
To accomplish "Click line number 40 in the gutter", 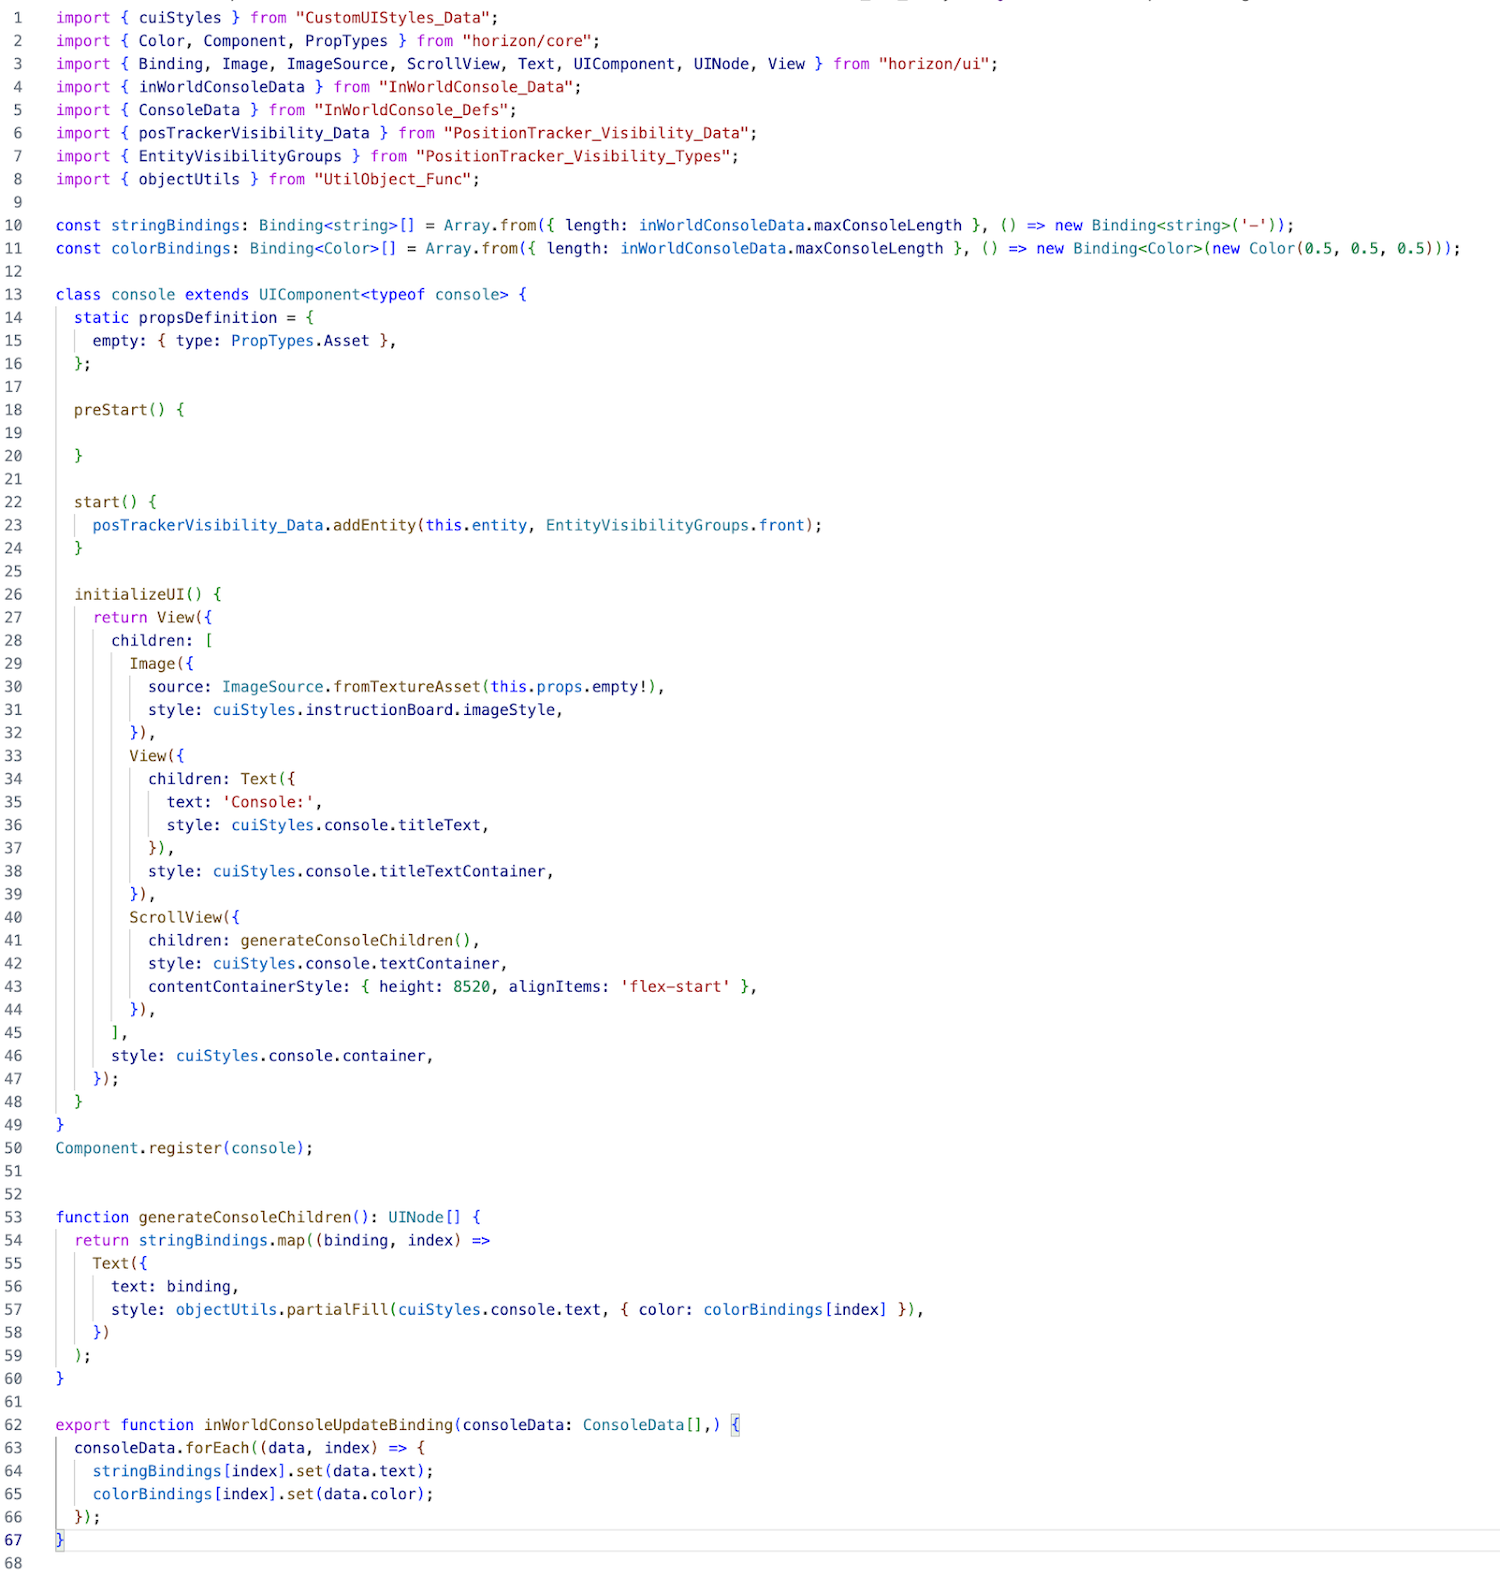I will [13, 917].
